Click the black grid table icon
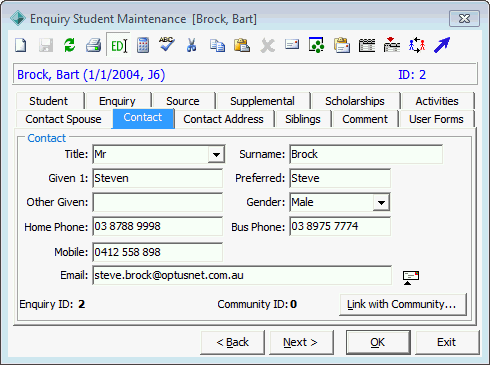 point(367,45)
